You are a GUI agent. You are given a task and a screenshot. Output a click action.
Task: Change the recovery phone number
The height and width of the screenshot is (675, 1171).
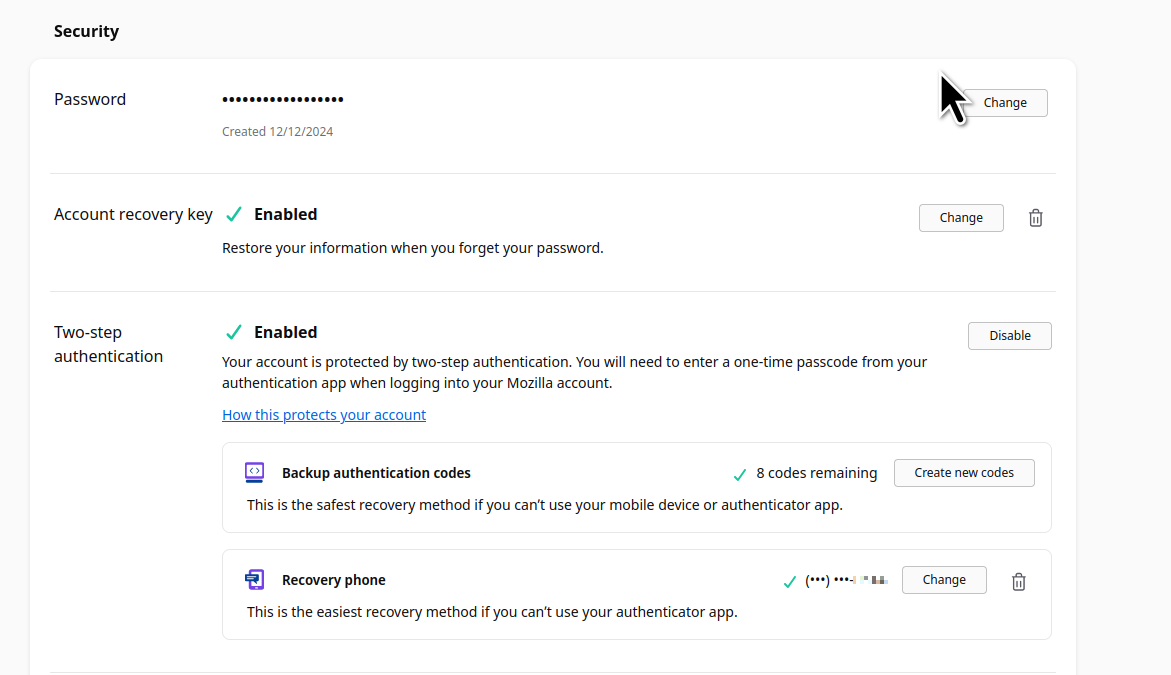pyautogui.click(x=943, y=580)
